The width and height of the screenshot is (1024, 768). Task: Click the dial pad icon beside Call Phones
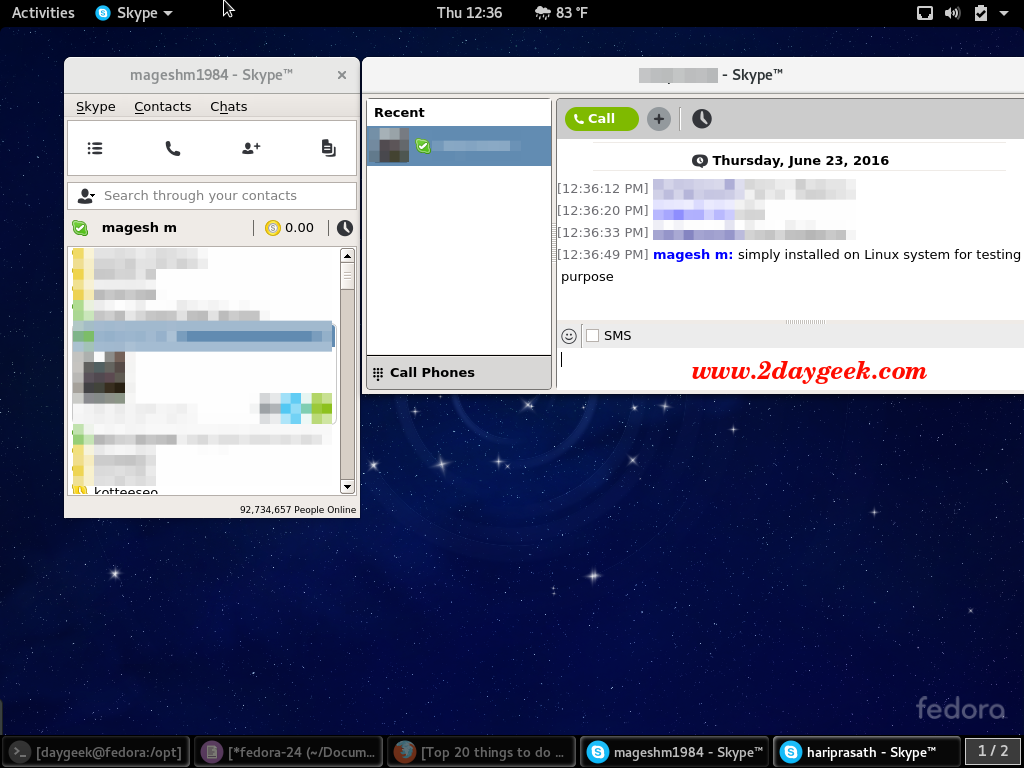click(377, 374)
